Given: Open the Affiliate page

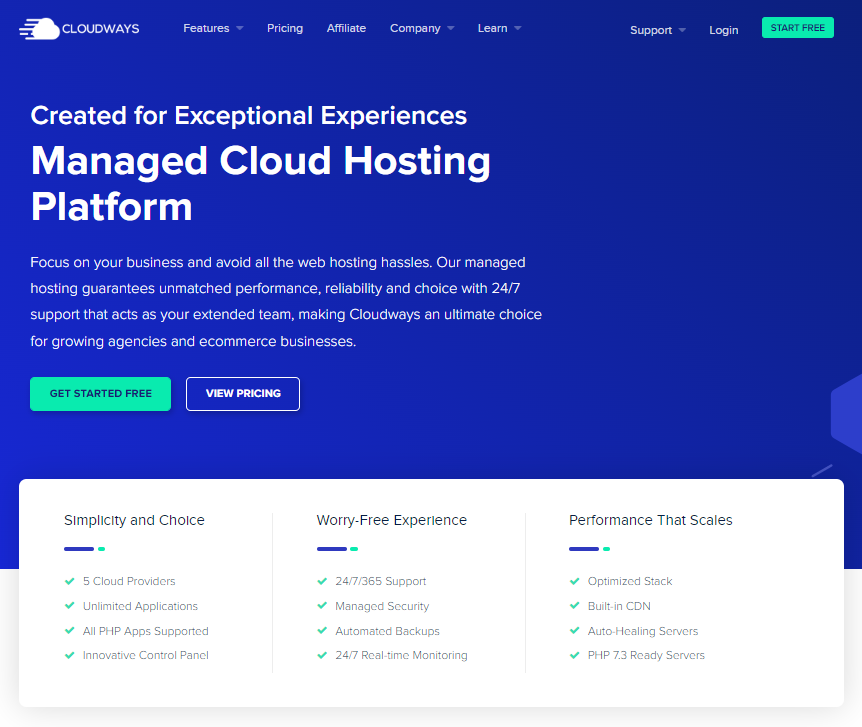Looking at the screenshot, I should point(346,28).
